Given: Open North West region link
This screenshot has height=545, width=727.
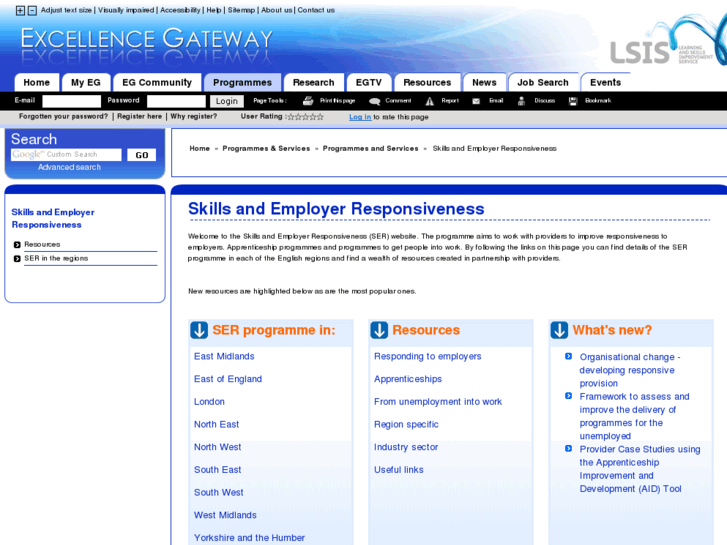Looking at the screenshot, I should tap(217, 447).
